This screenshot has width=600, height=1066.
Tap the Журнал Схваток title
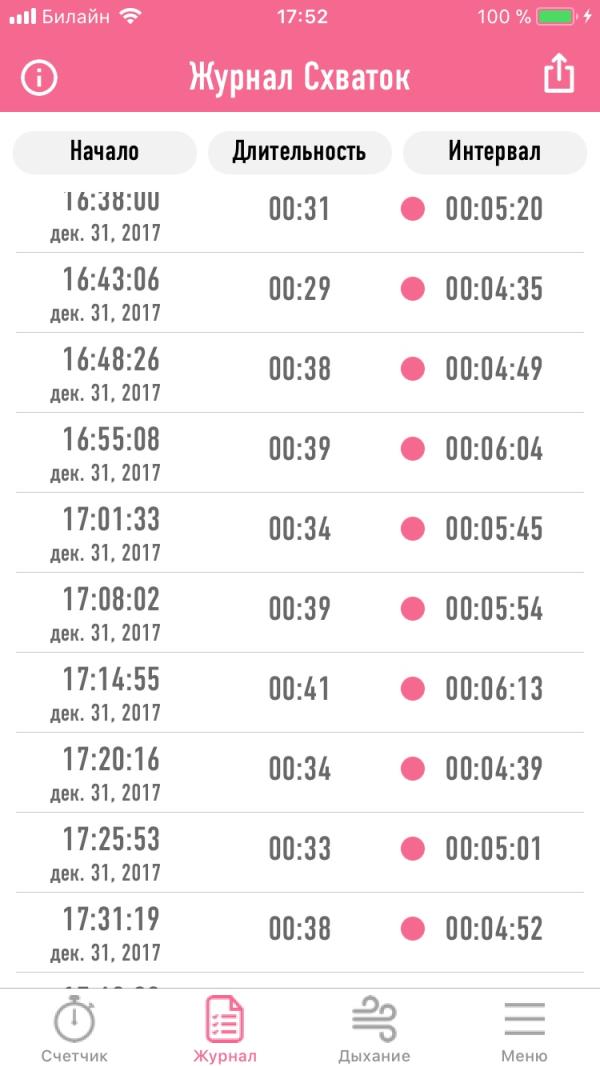click(300, 78)
